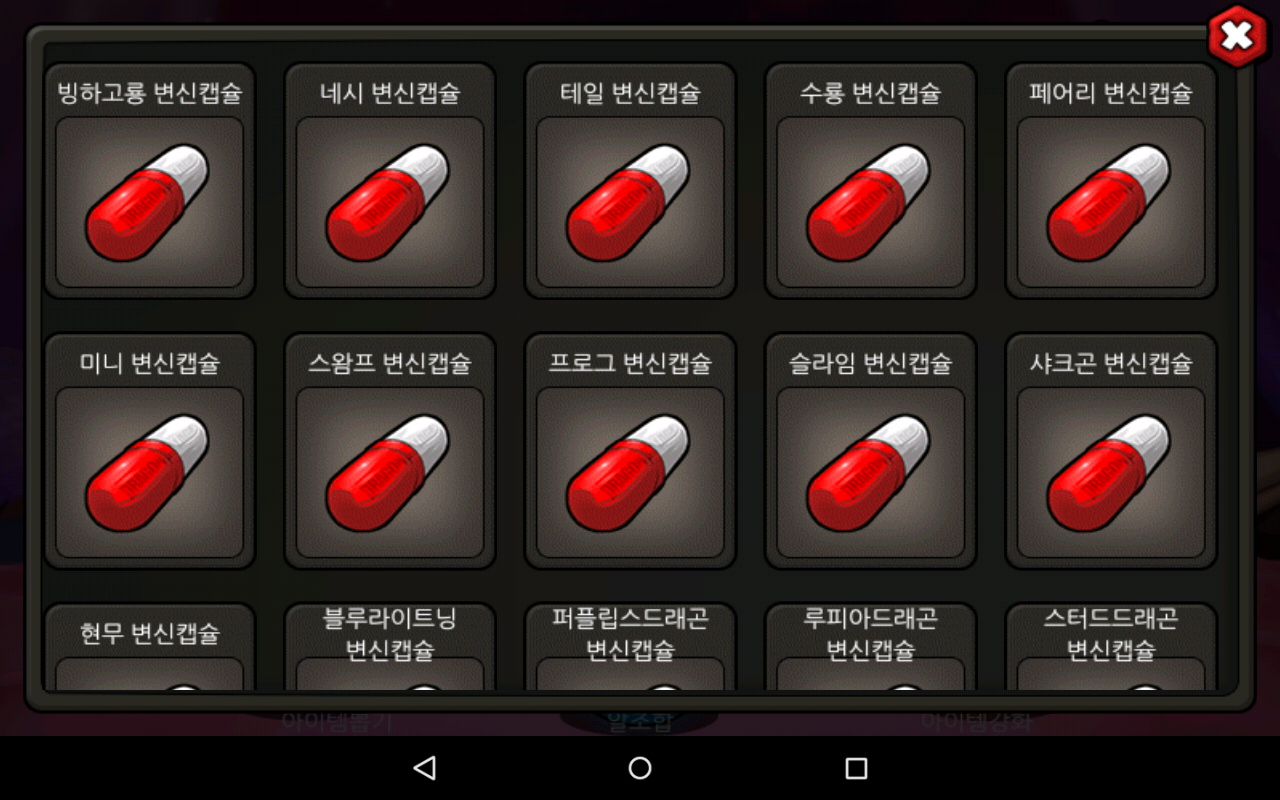Viewport: 1280px width, 800px height.
Task: Tap the 스왐프 변신캡슐 capsule icon
Action: 390,473
